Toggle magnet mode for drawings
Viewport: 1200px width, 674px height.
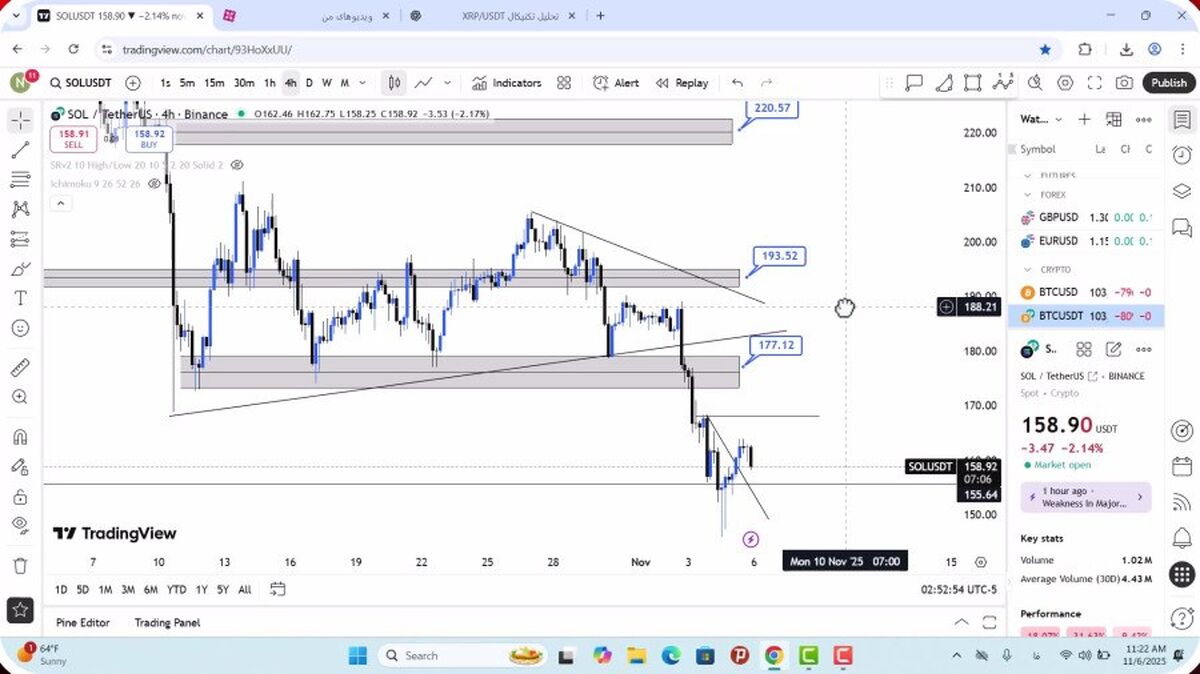20,437
